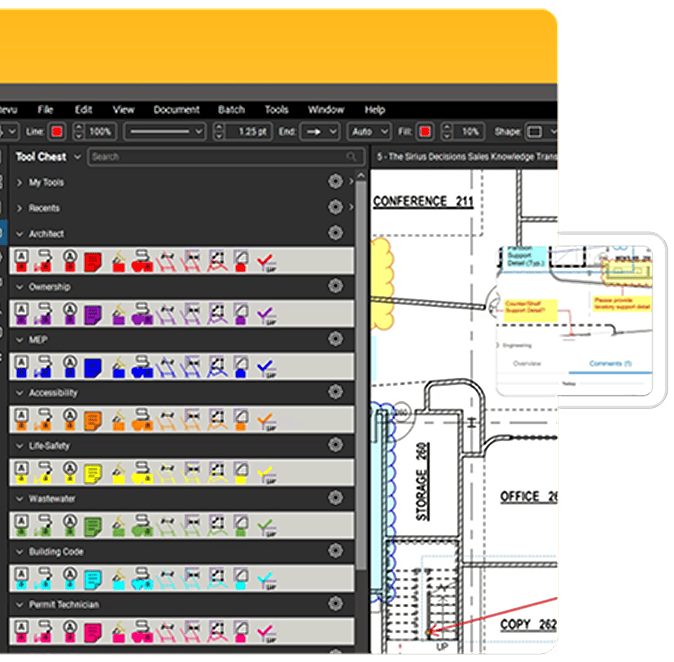674x662 pixels.
Task: Select the red checkmark stamp in Architect row
Action: click(267, 263)
